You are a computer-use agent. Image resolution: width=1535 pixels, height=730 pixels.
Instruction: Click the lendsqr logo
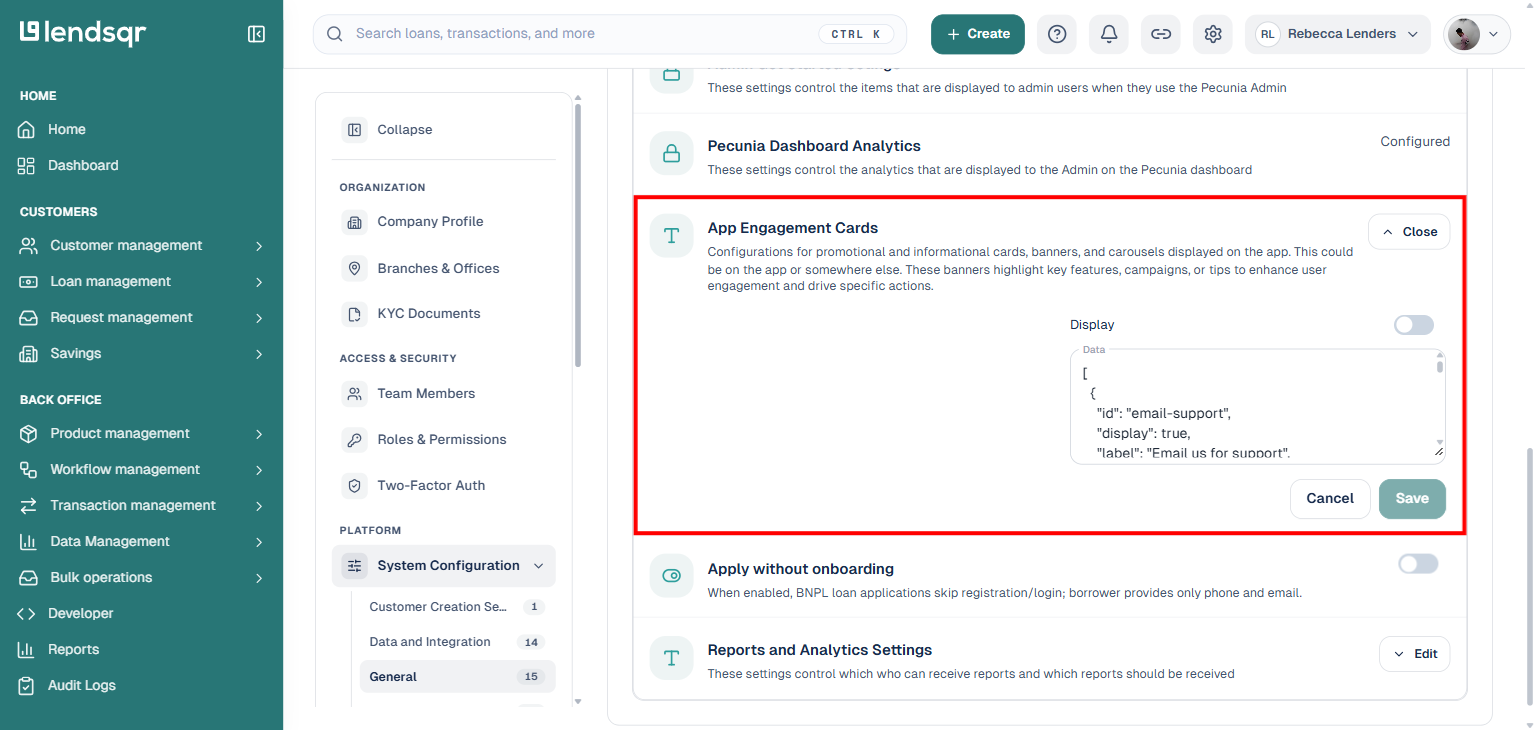(83, 33)
